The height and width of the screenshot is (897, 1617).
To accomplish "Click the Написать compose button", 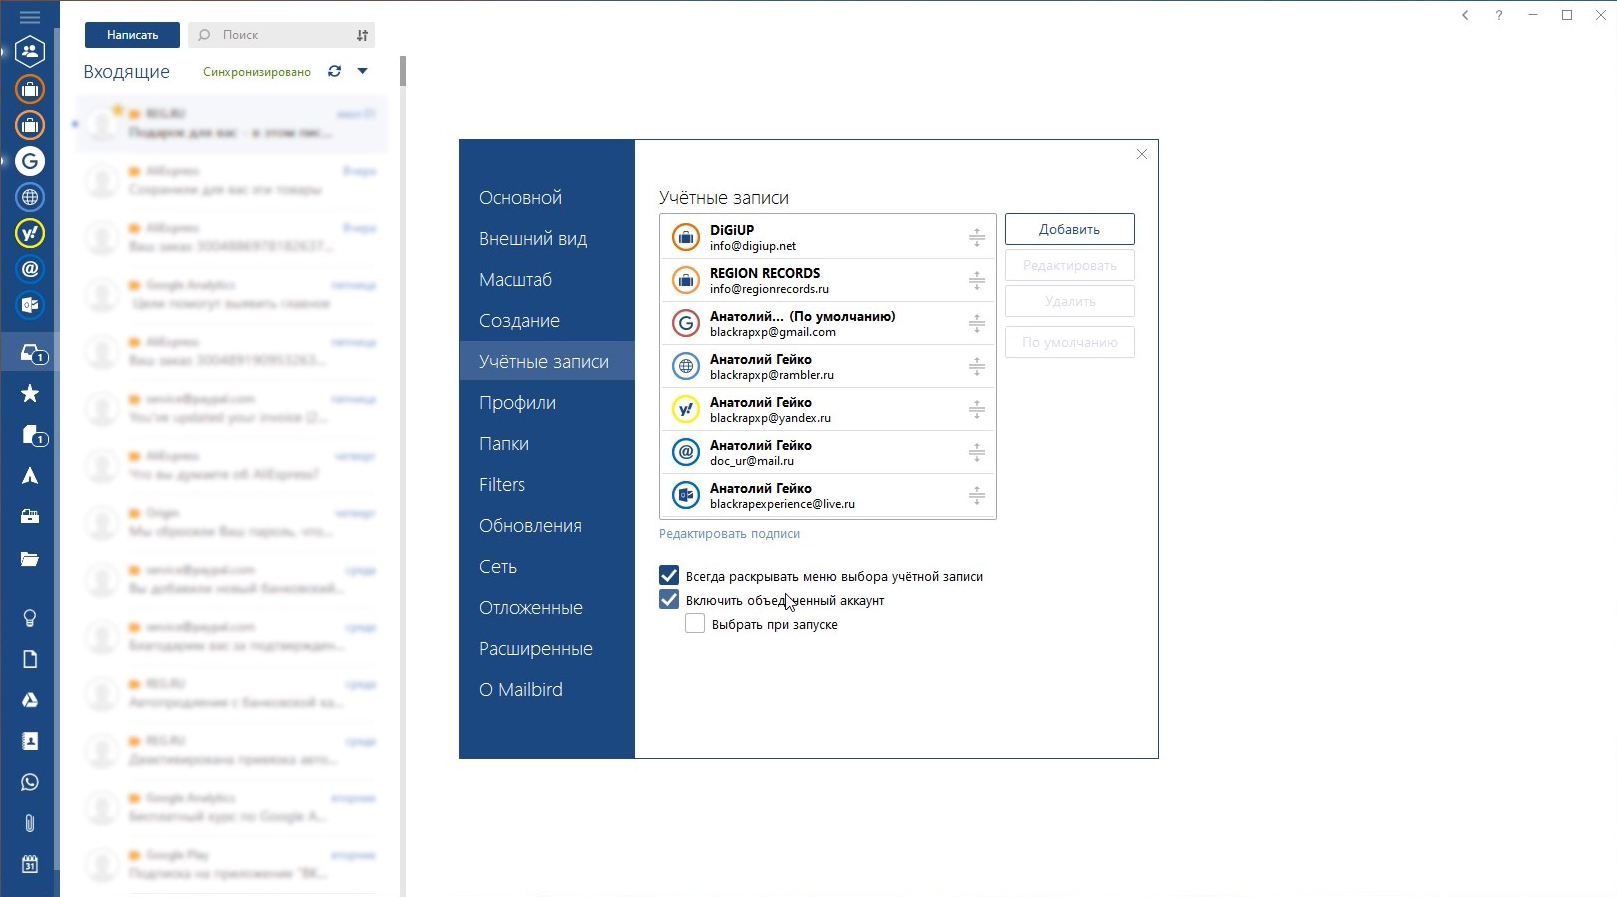I will (132, 35).
